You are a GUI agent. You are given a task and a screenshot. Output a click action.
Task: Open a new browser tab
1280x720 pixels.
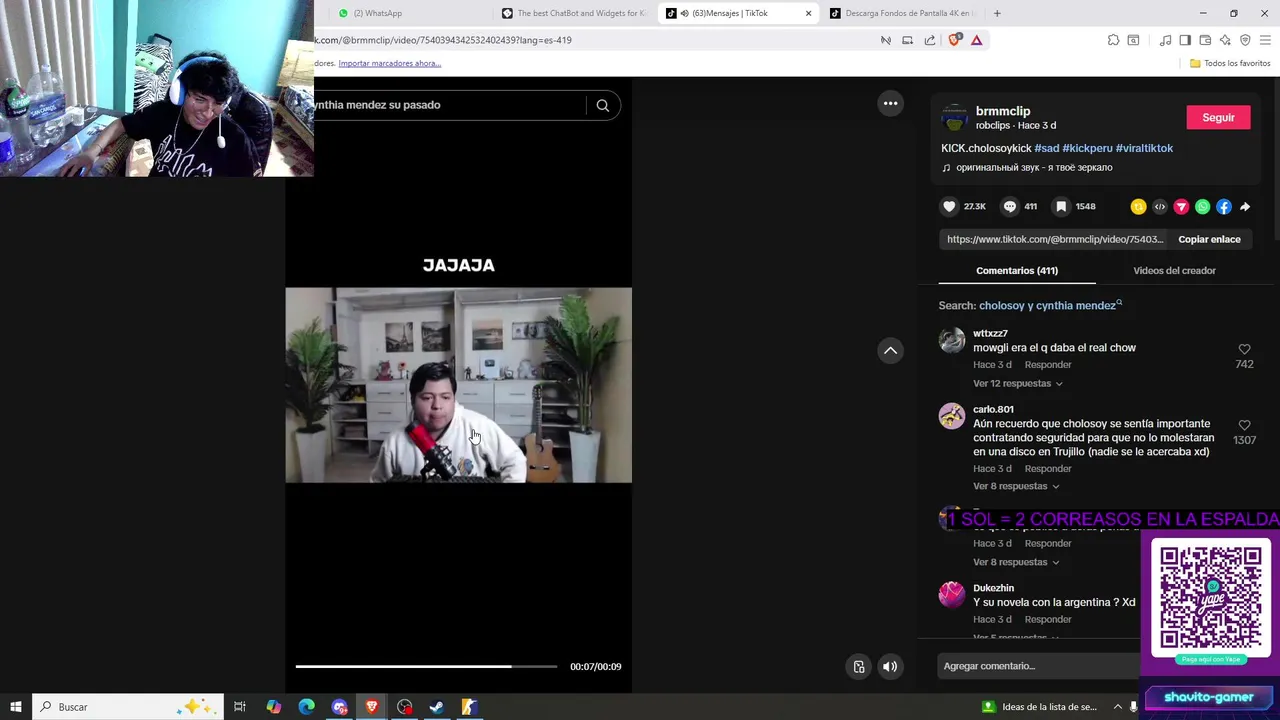997,13
